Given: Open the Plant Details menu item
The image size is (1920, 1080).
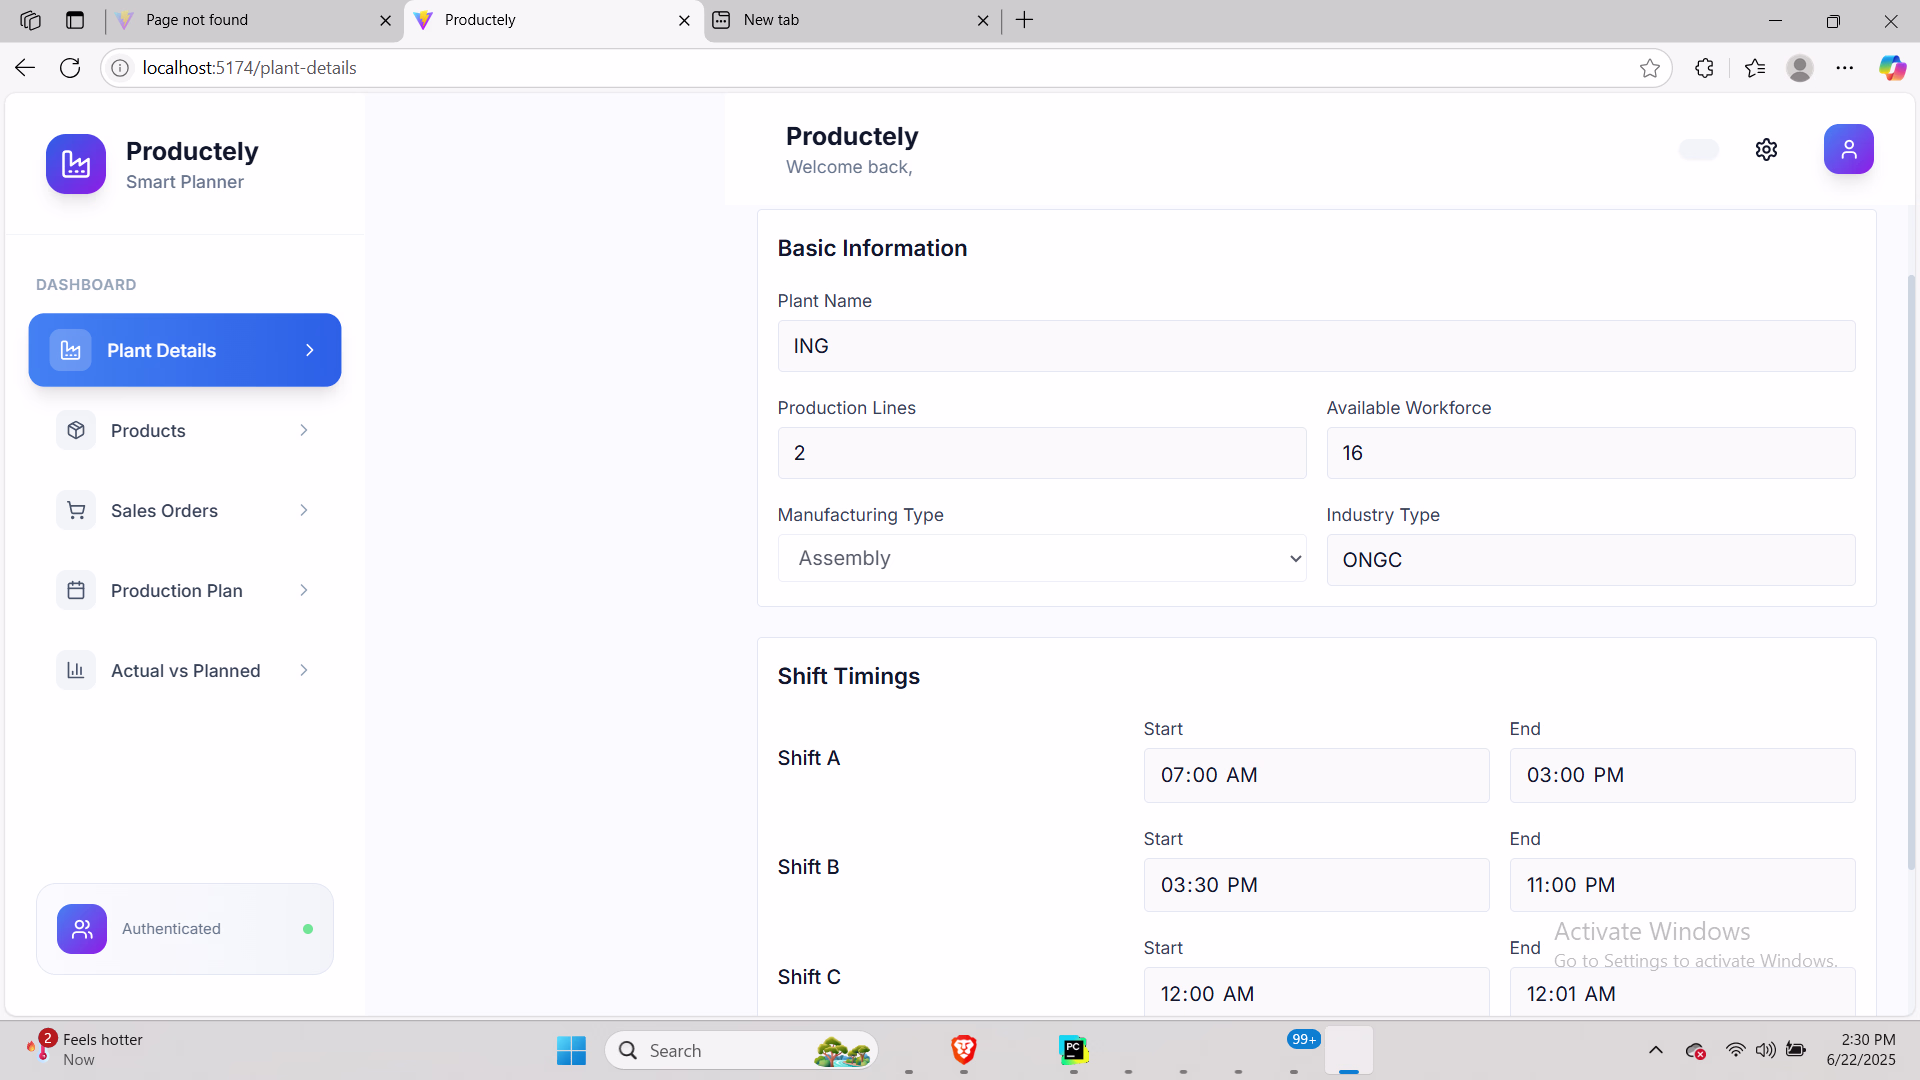Looking at the screenshot, I should point(185,350).
